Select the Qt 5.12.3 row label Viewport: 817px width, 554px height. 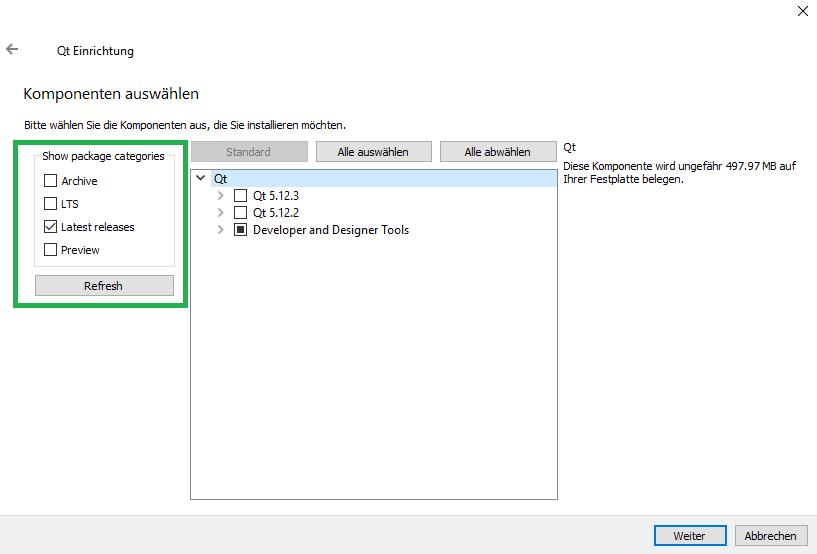276,195
